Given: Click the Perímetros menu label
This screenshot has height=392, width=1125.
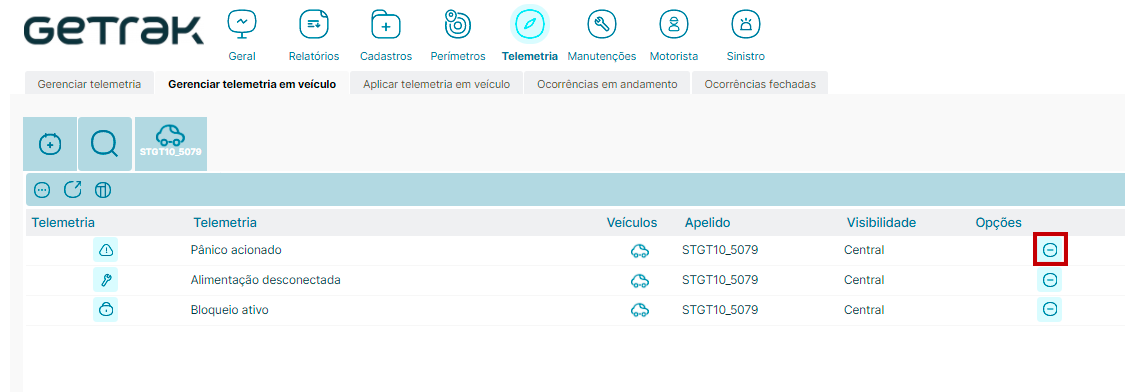Looking at the screenshot, I should 458,56.
